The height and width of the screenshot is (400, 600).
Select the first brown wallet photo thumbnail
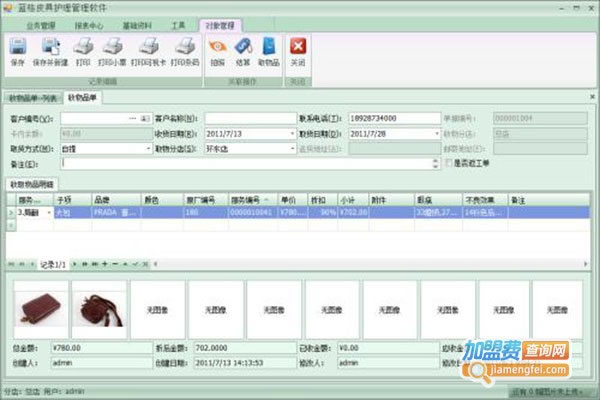[40, 308]
